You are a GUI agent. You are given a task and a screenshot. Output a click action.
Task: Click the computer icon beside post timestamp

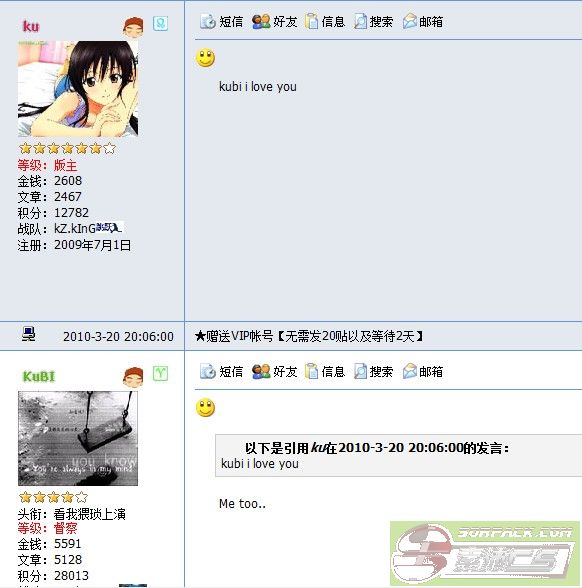click(x=28, y=333)
